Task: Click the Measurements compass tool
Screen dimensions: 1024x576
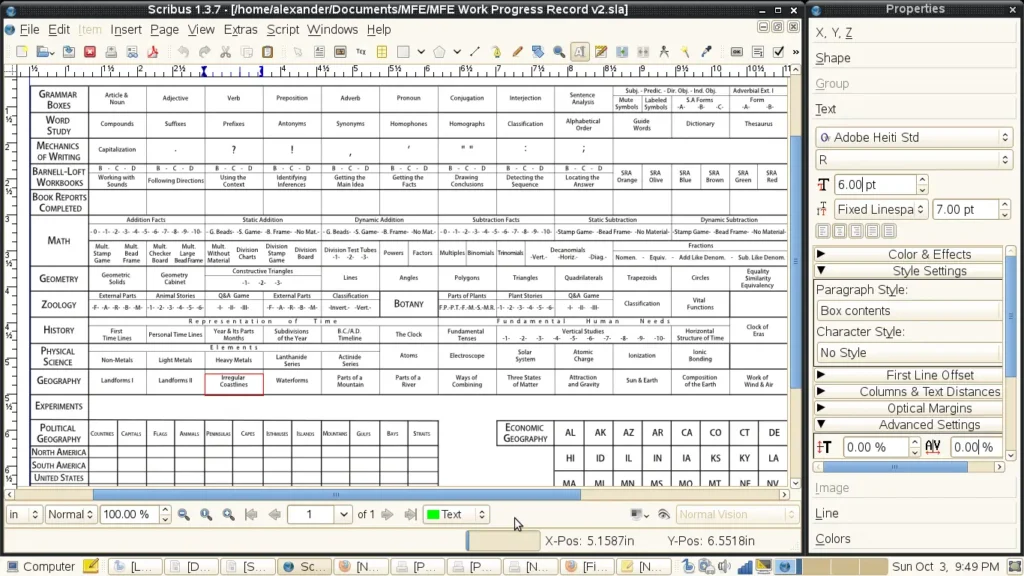Action: (x=664, y=52)
